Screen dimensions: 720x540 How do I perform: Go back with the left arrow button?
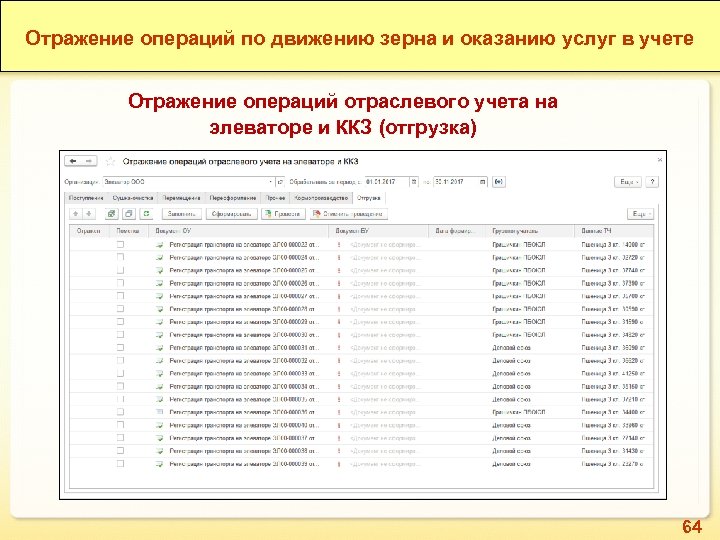point(73,161)
